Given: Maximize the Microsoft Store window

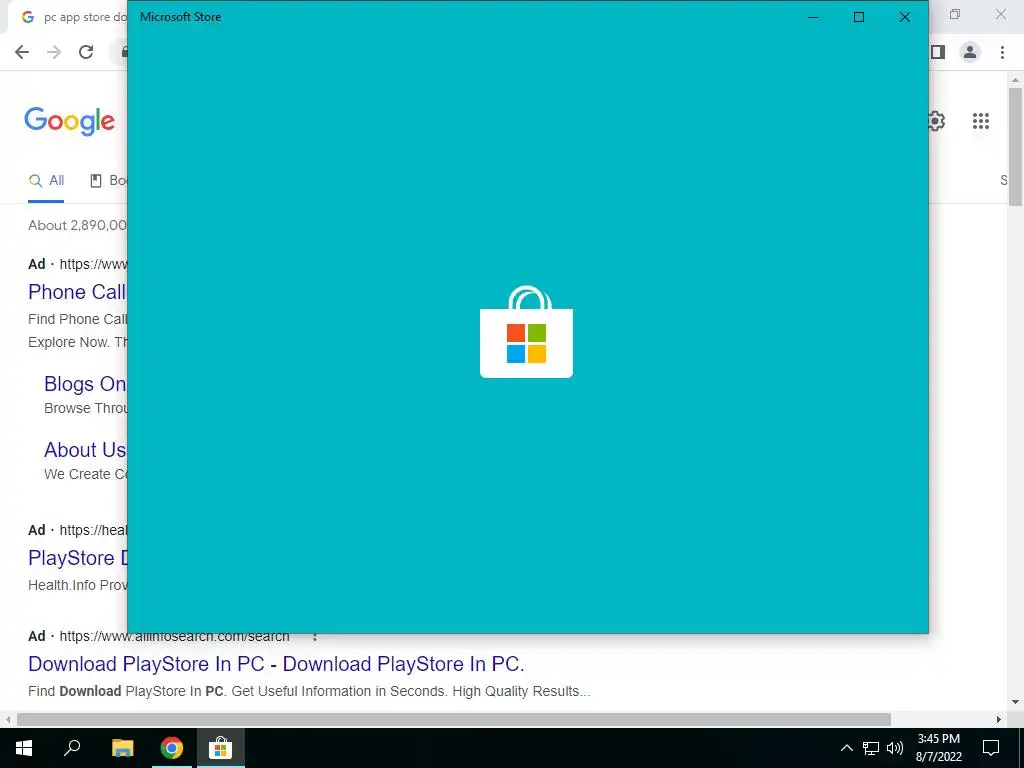Looking at the screenshot, I should 859,17.
